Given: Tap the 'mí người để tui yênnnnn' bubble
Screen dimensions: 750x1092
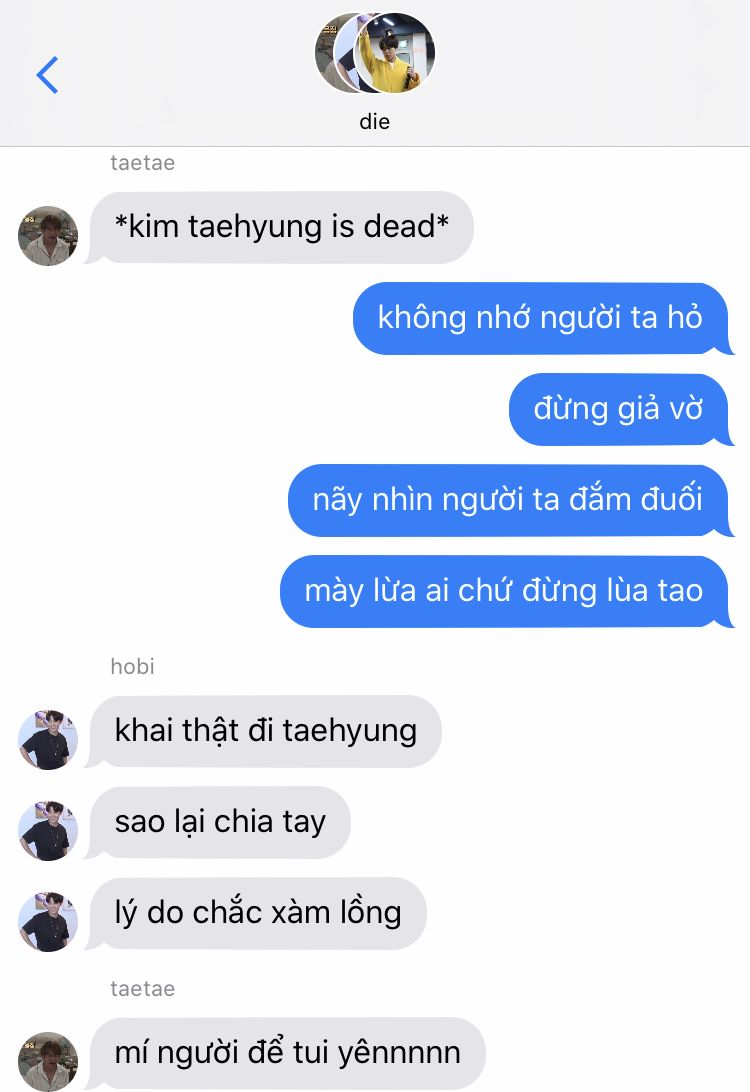Looking at the screenshot, I should (286, 1053).
